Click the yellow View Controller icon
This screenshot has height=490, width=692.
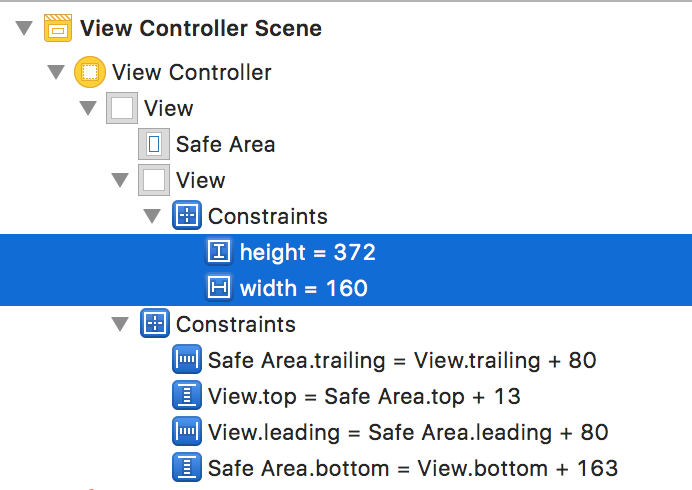[90, 72]
